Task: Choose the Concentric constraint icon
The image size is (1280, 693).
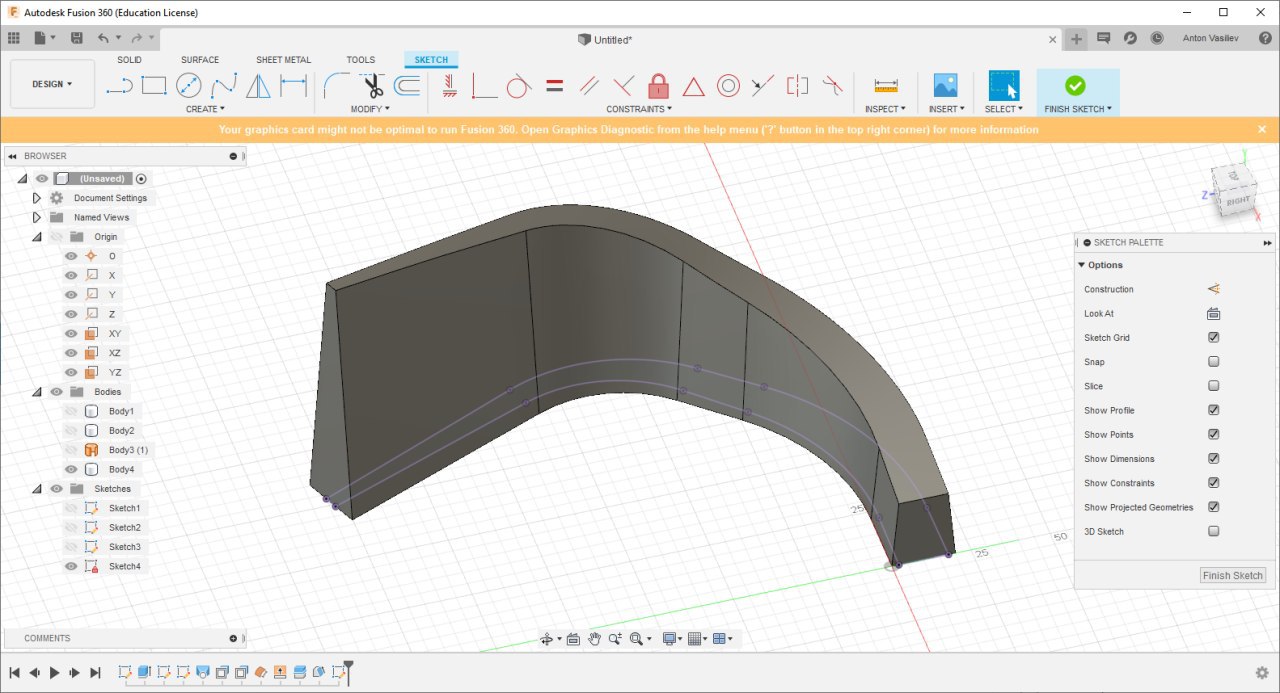Action: click(x=728, y=86)
